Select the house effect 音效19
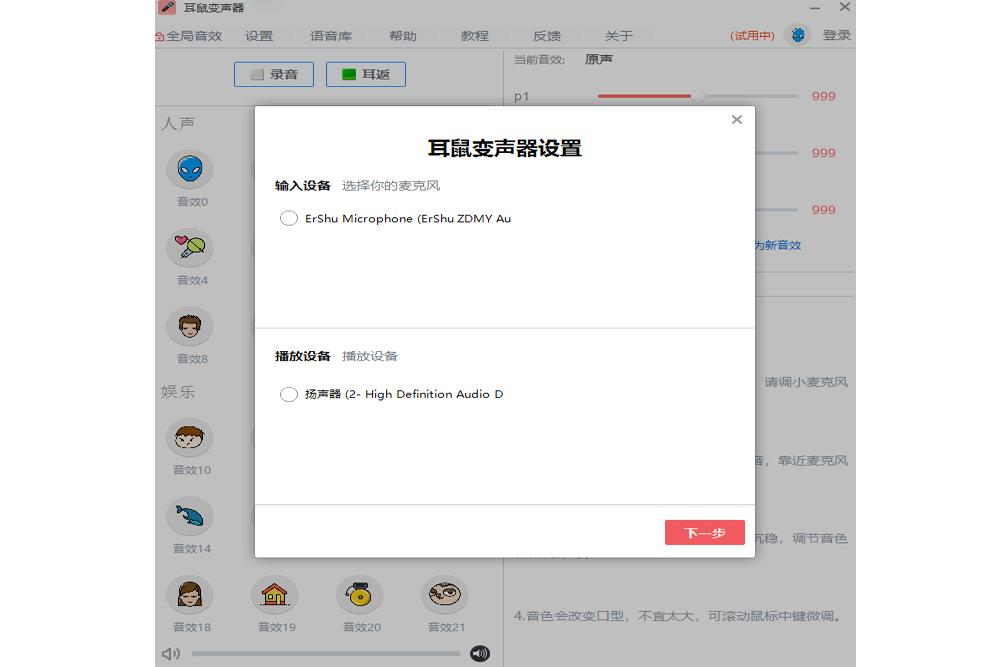This screenshot has height=667, width=1000. [x=274, y=595]
